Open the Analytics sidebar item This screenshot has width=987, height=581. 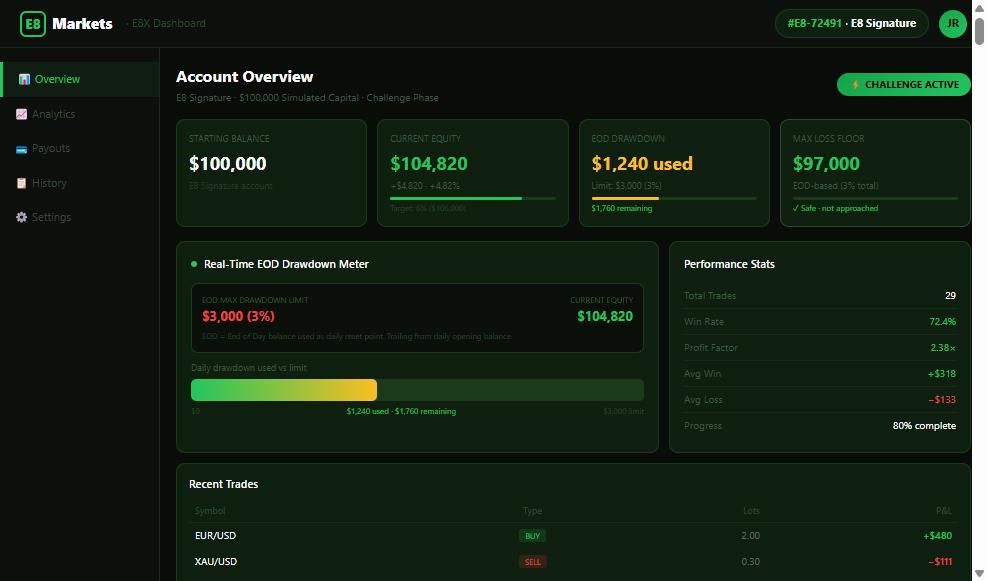pyautogui.click(x=80, y=114)
